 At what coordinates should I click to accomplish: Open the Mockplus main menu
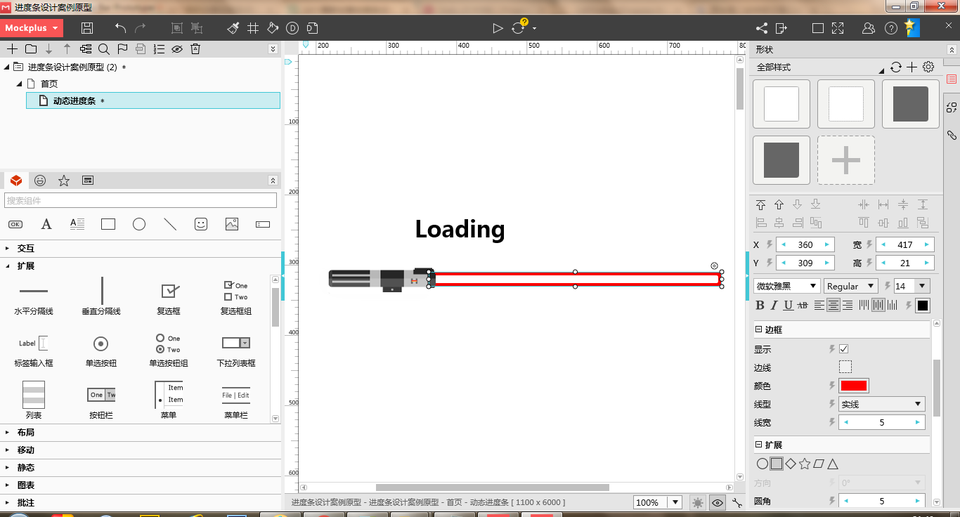(31, 28)
